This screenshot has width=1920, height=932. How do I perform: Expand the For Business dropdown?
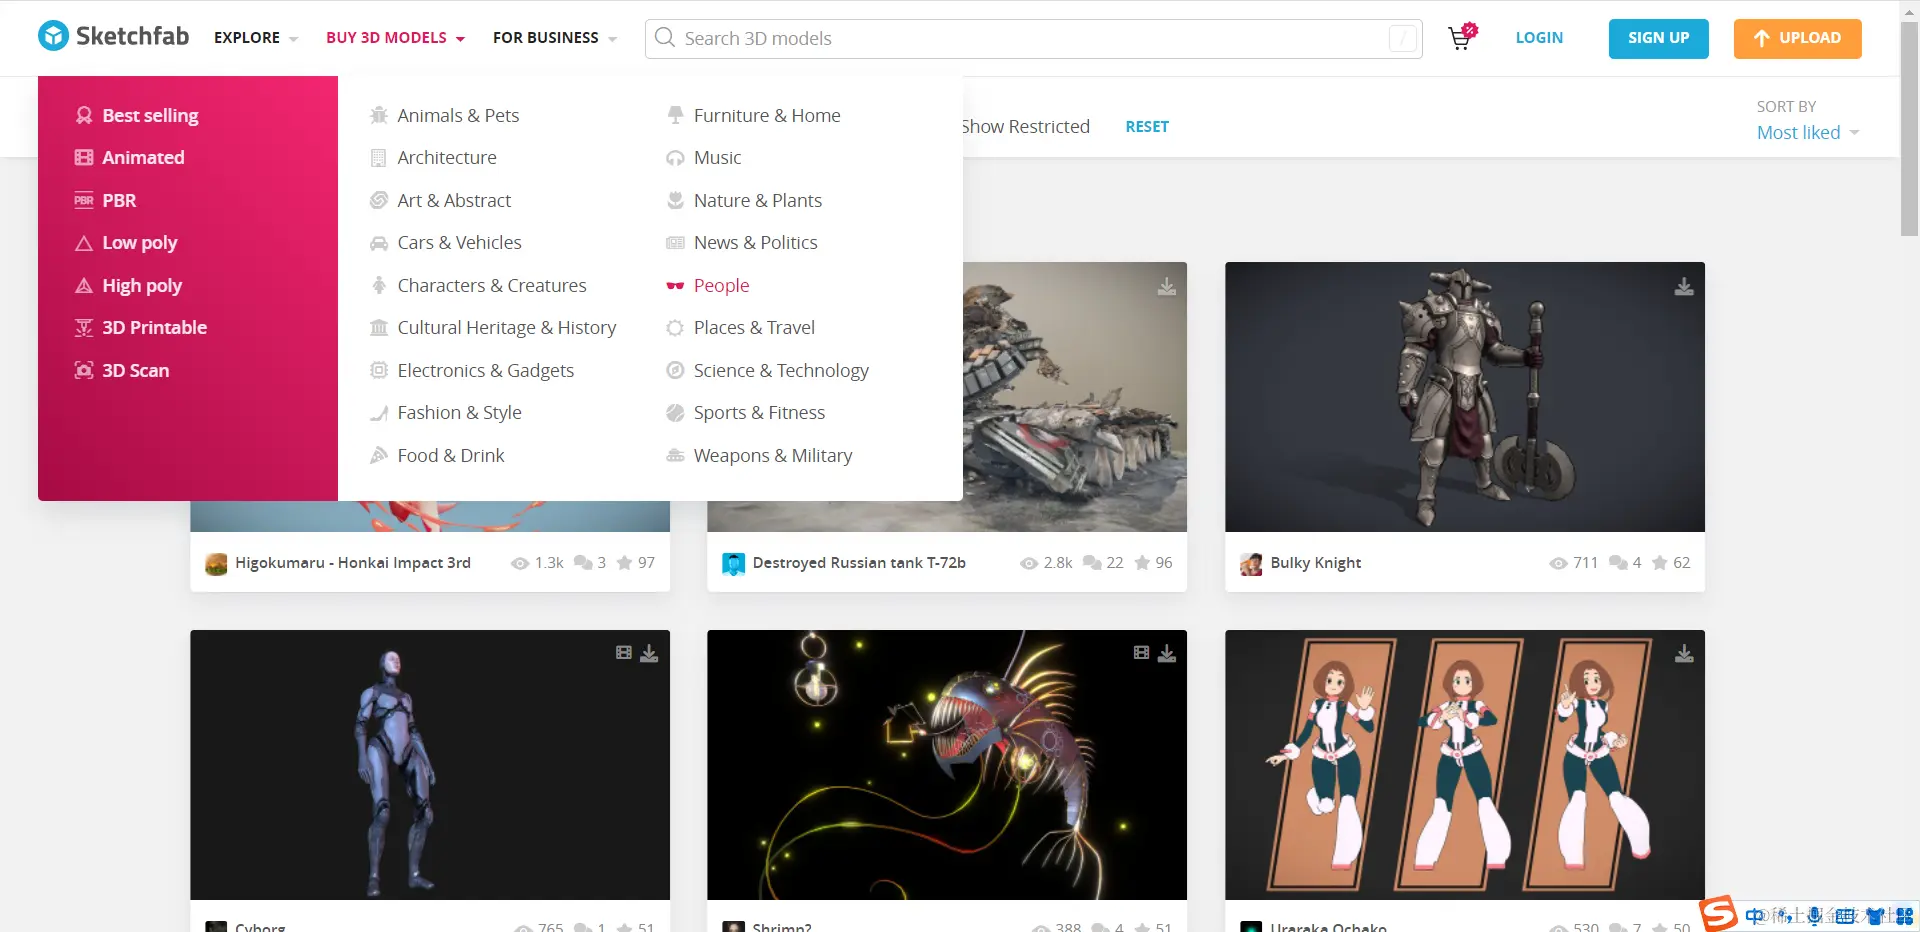click(x=555, y=38)
